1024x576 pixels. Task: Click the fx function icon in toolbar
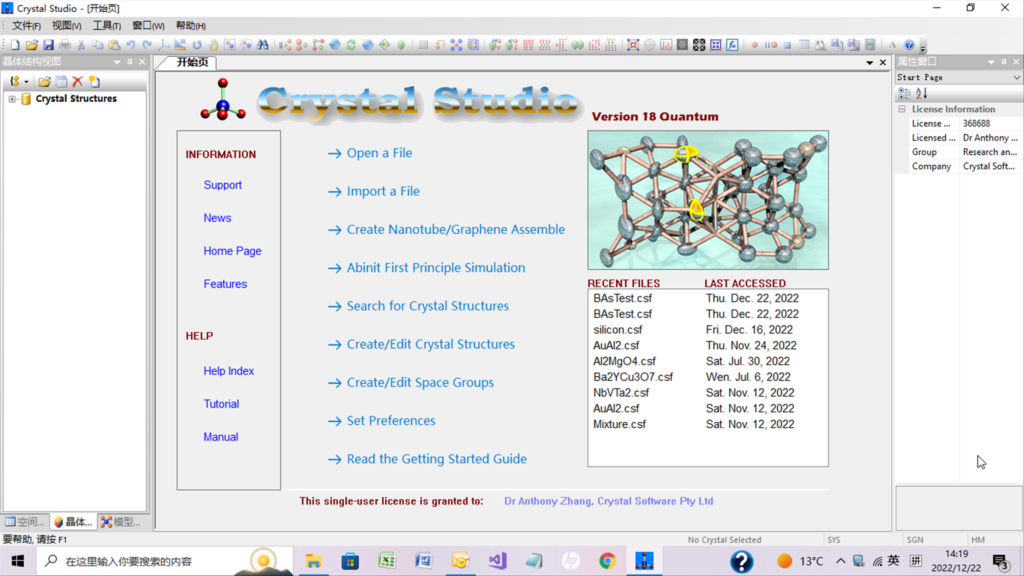pos(732,45)
